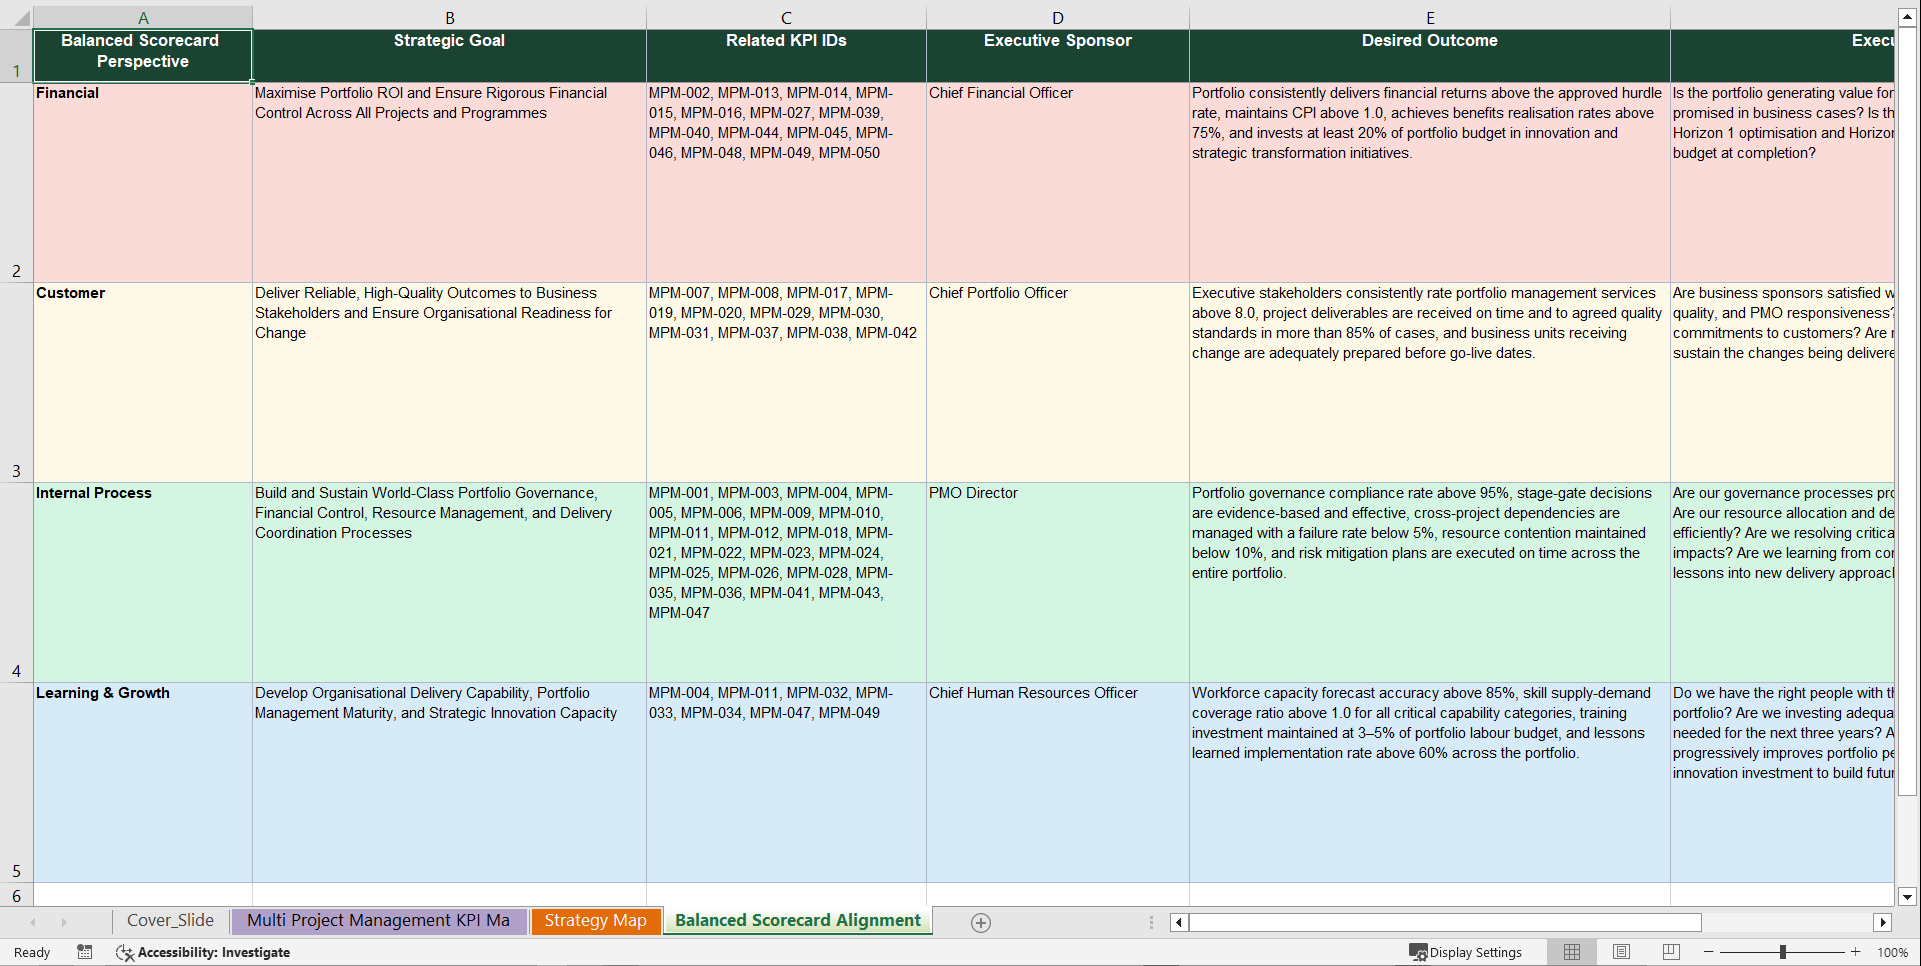The image size is (1921, 966).
Task: Click the horizontal scrollbar thumb
Action: pyautogui.click(x=1445, y=922)
